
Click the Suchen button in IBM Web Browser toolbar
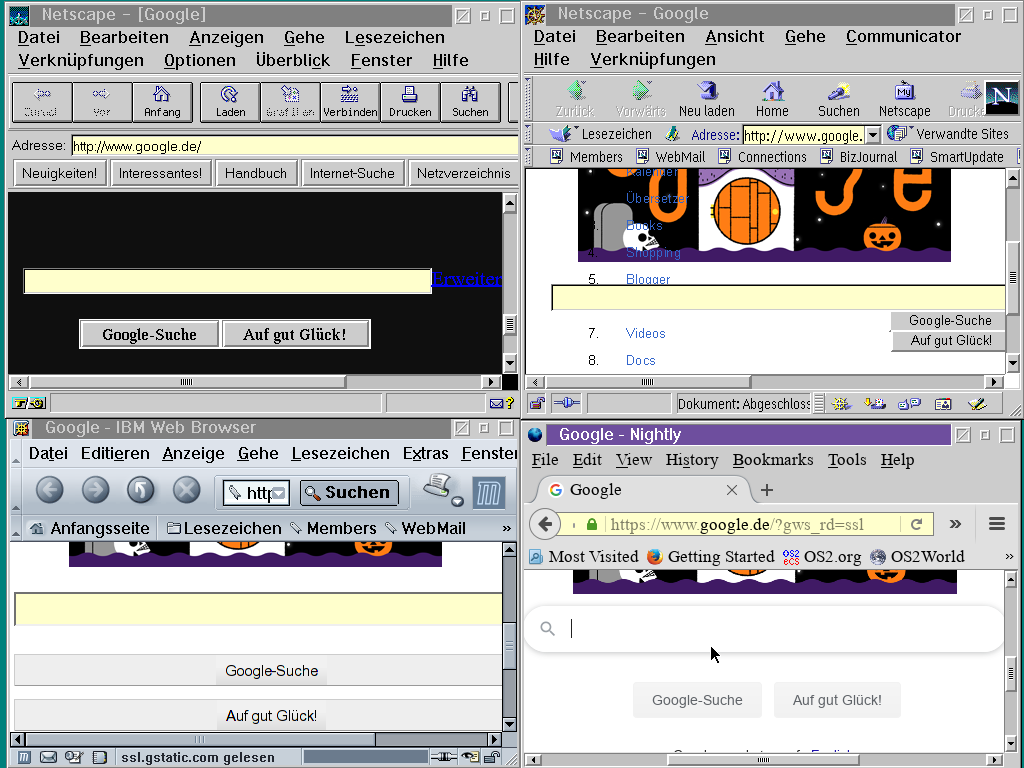coord(349,492)
